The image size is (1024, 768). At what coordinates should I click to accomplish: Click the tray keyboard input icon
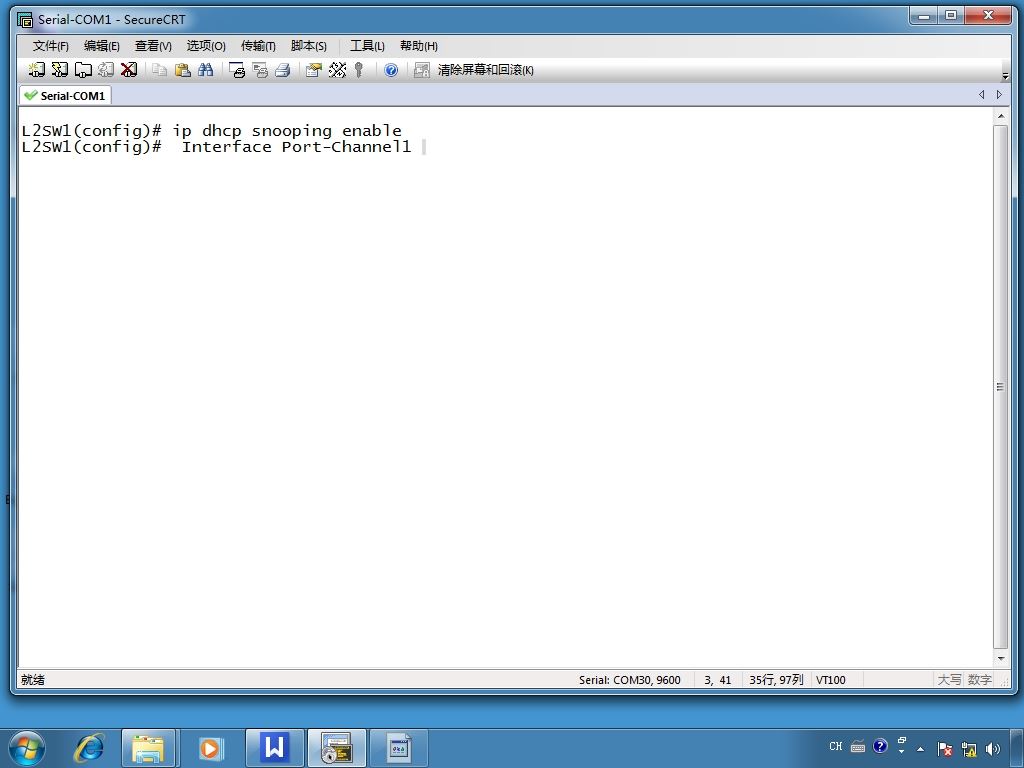click(x=858, y=746)
